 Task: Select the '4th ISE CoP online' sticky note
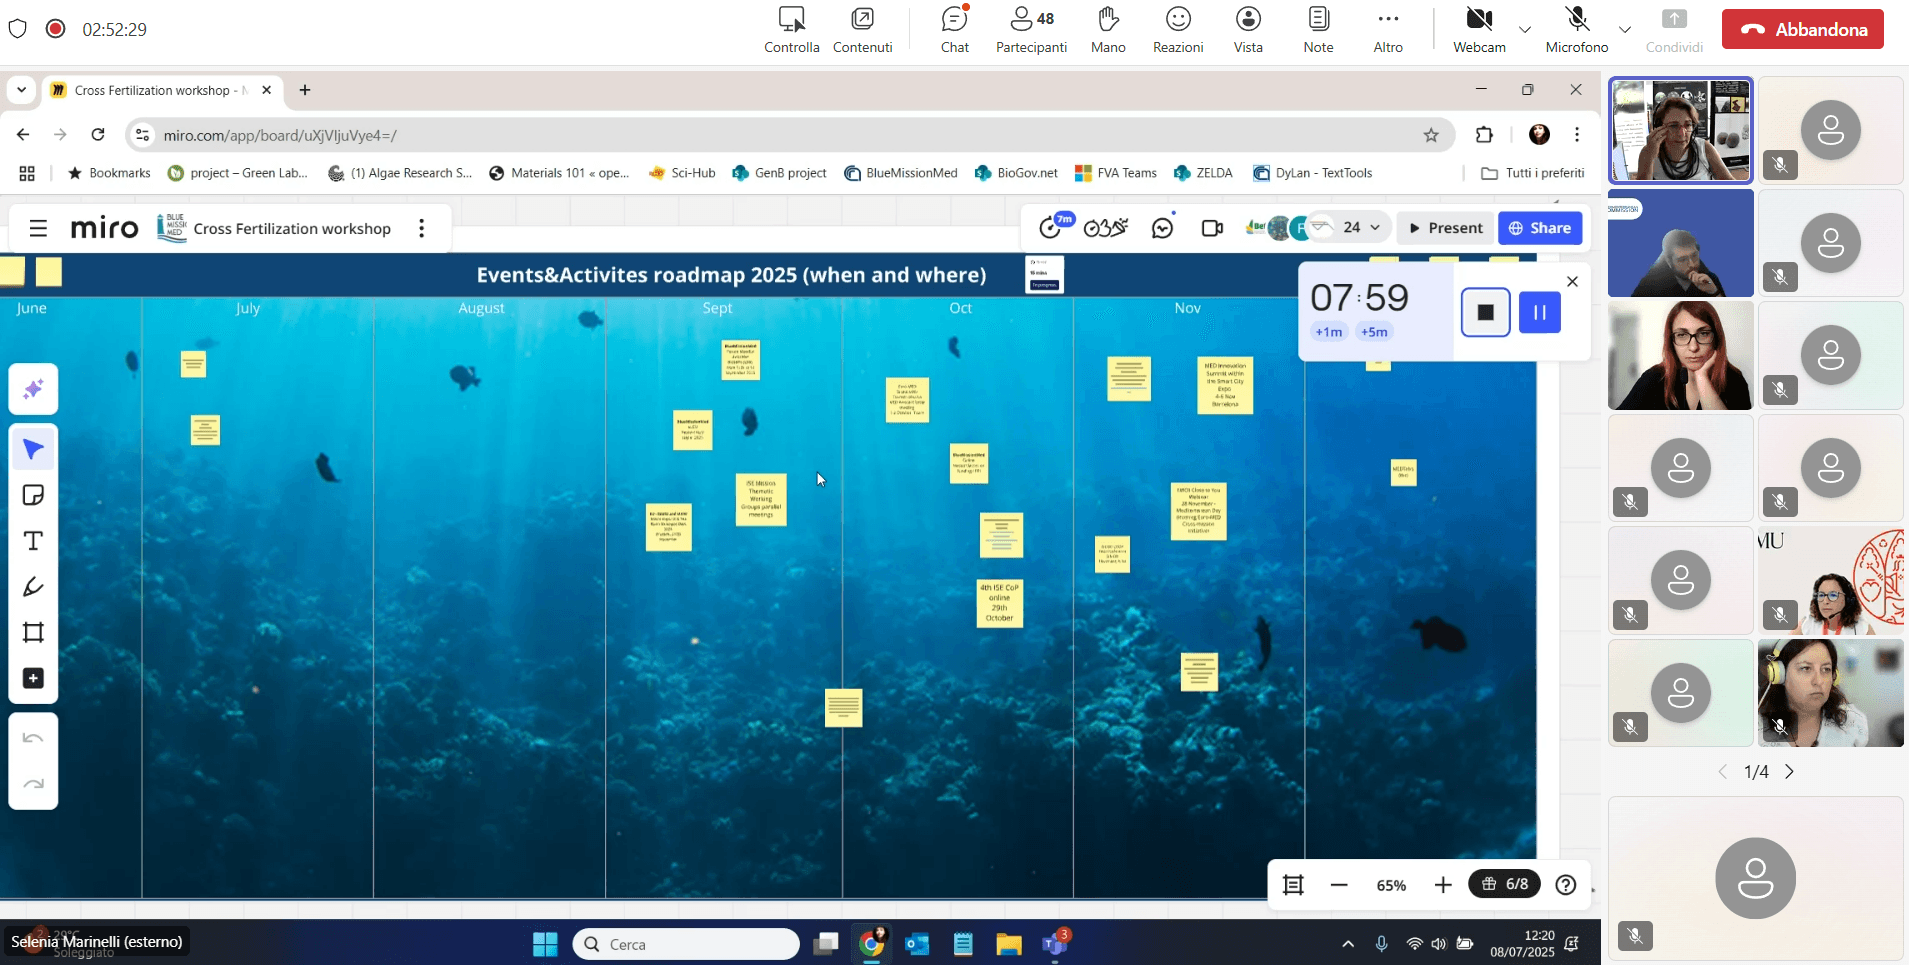click(x=999, y=603)
